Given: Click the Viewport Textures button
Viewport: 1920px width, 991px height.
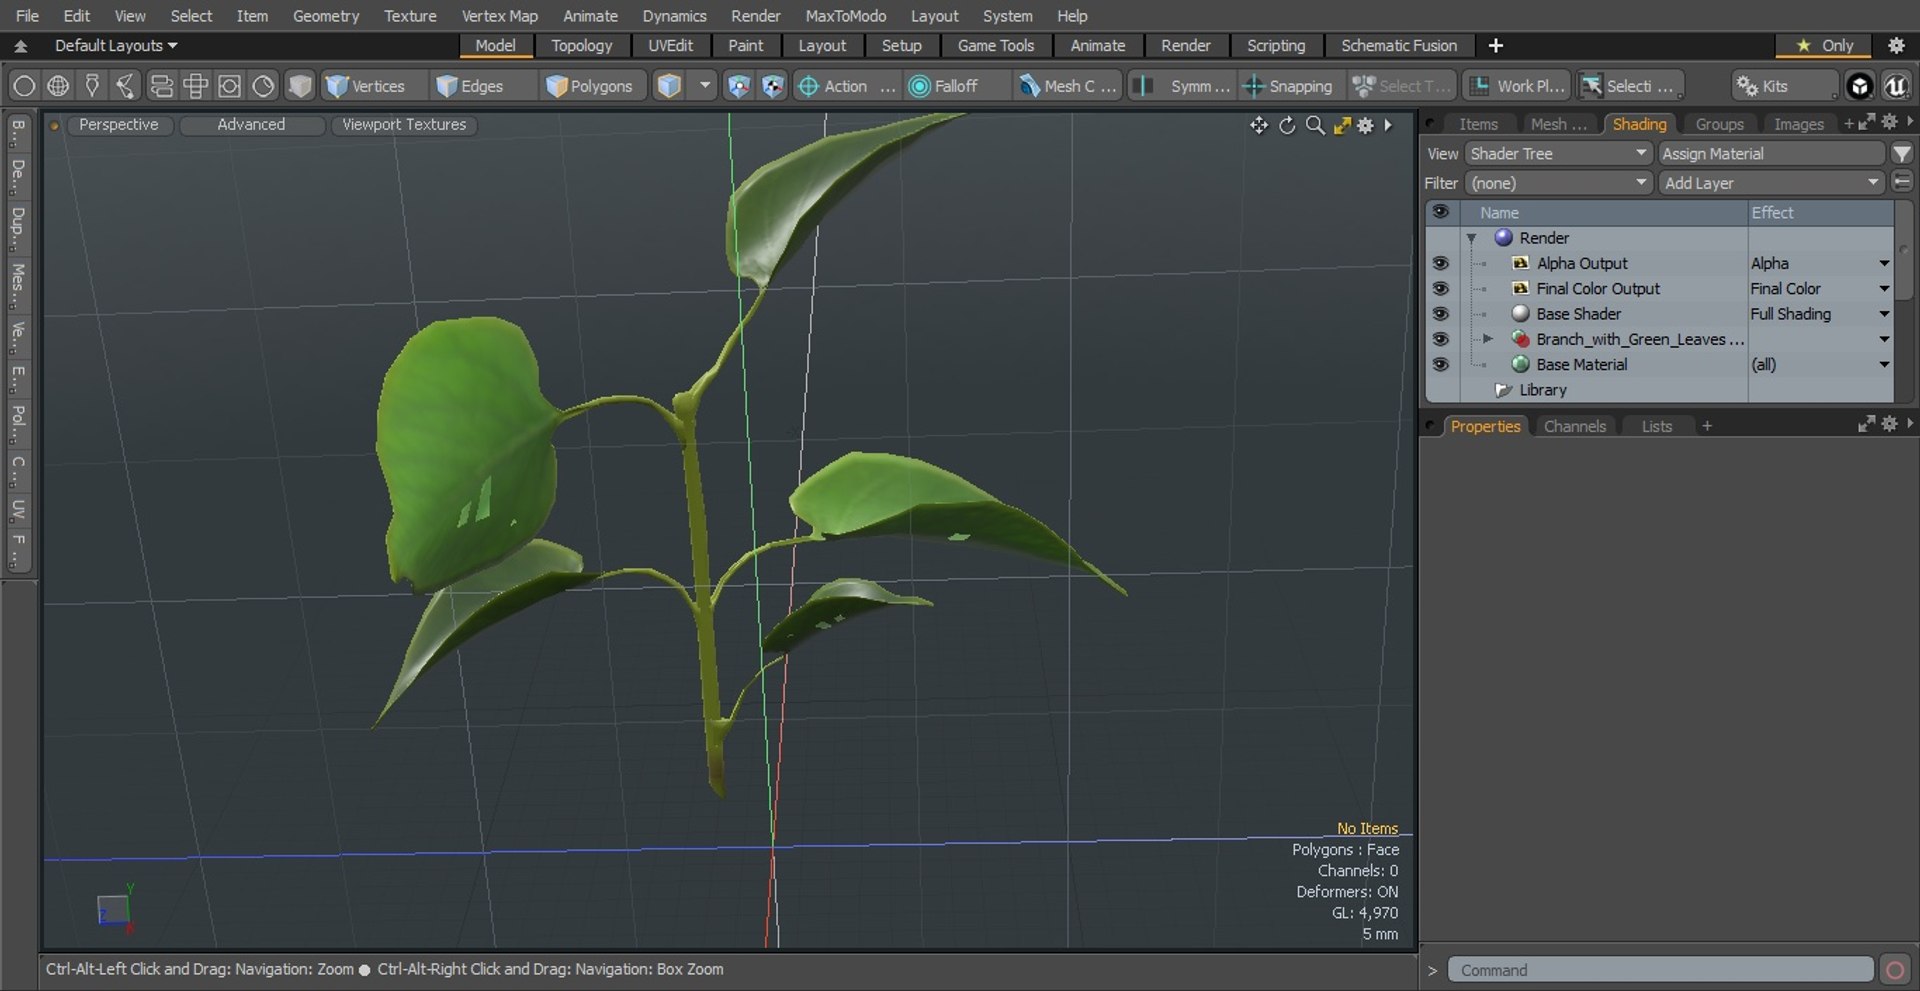Looking at the screenshot, I should point(404,124).
